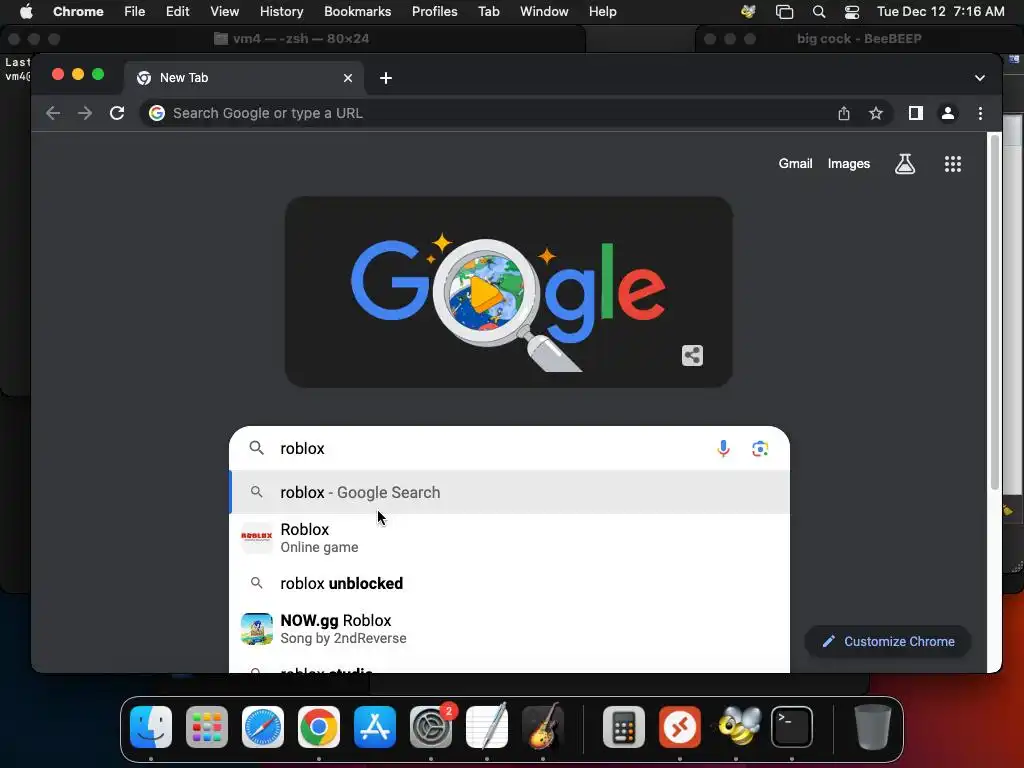Click the Chrome forward arrow button
1024x768 pixels.
click(85, 113)
